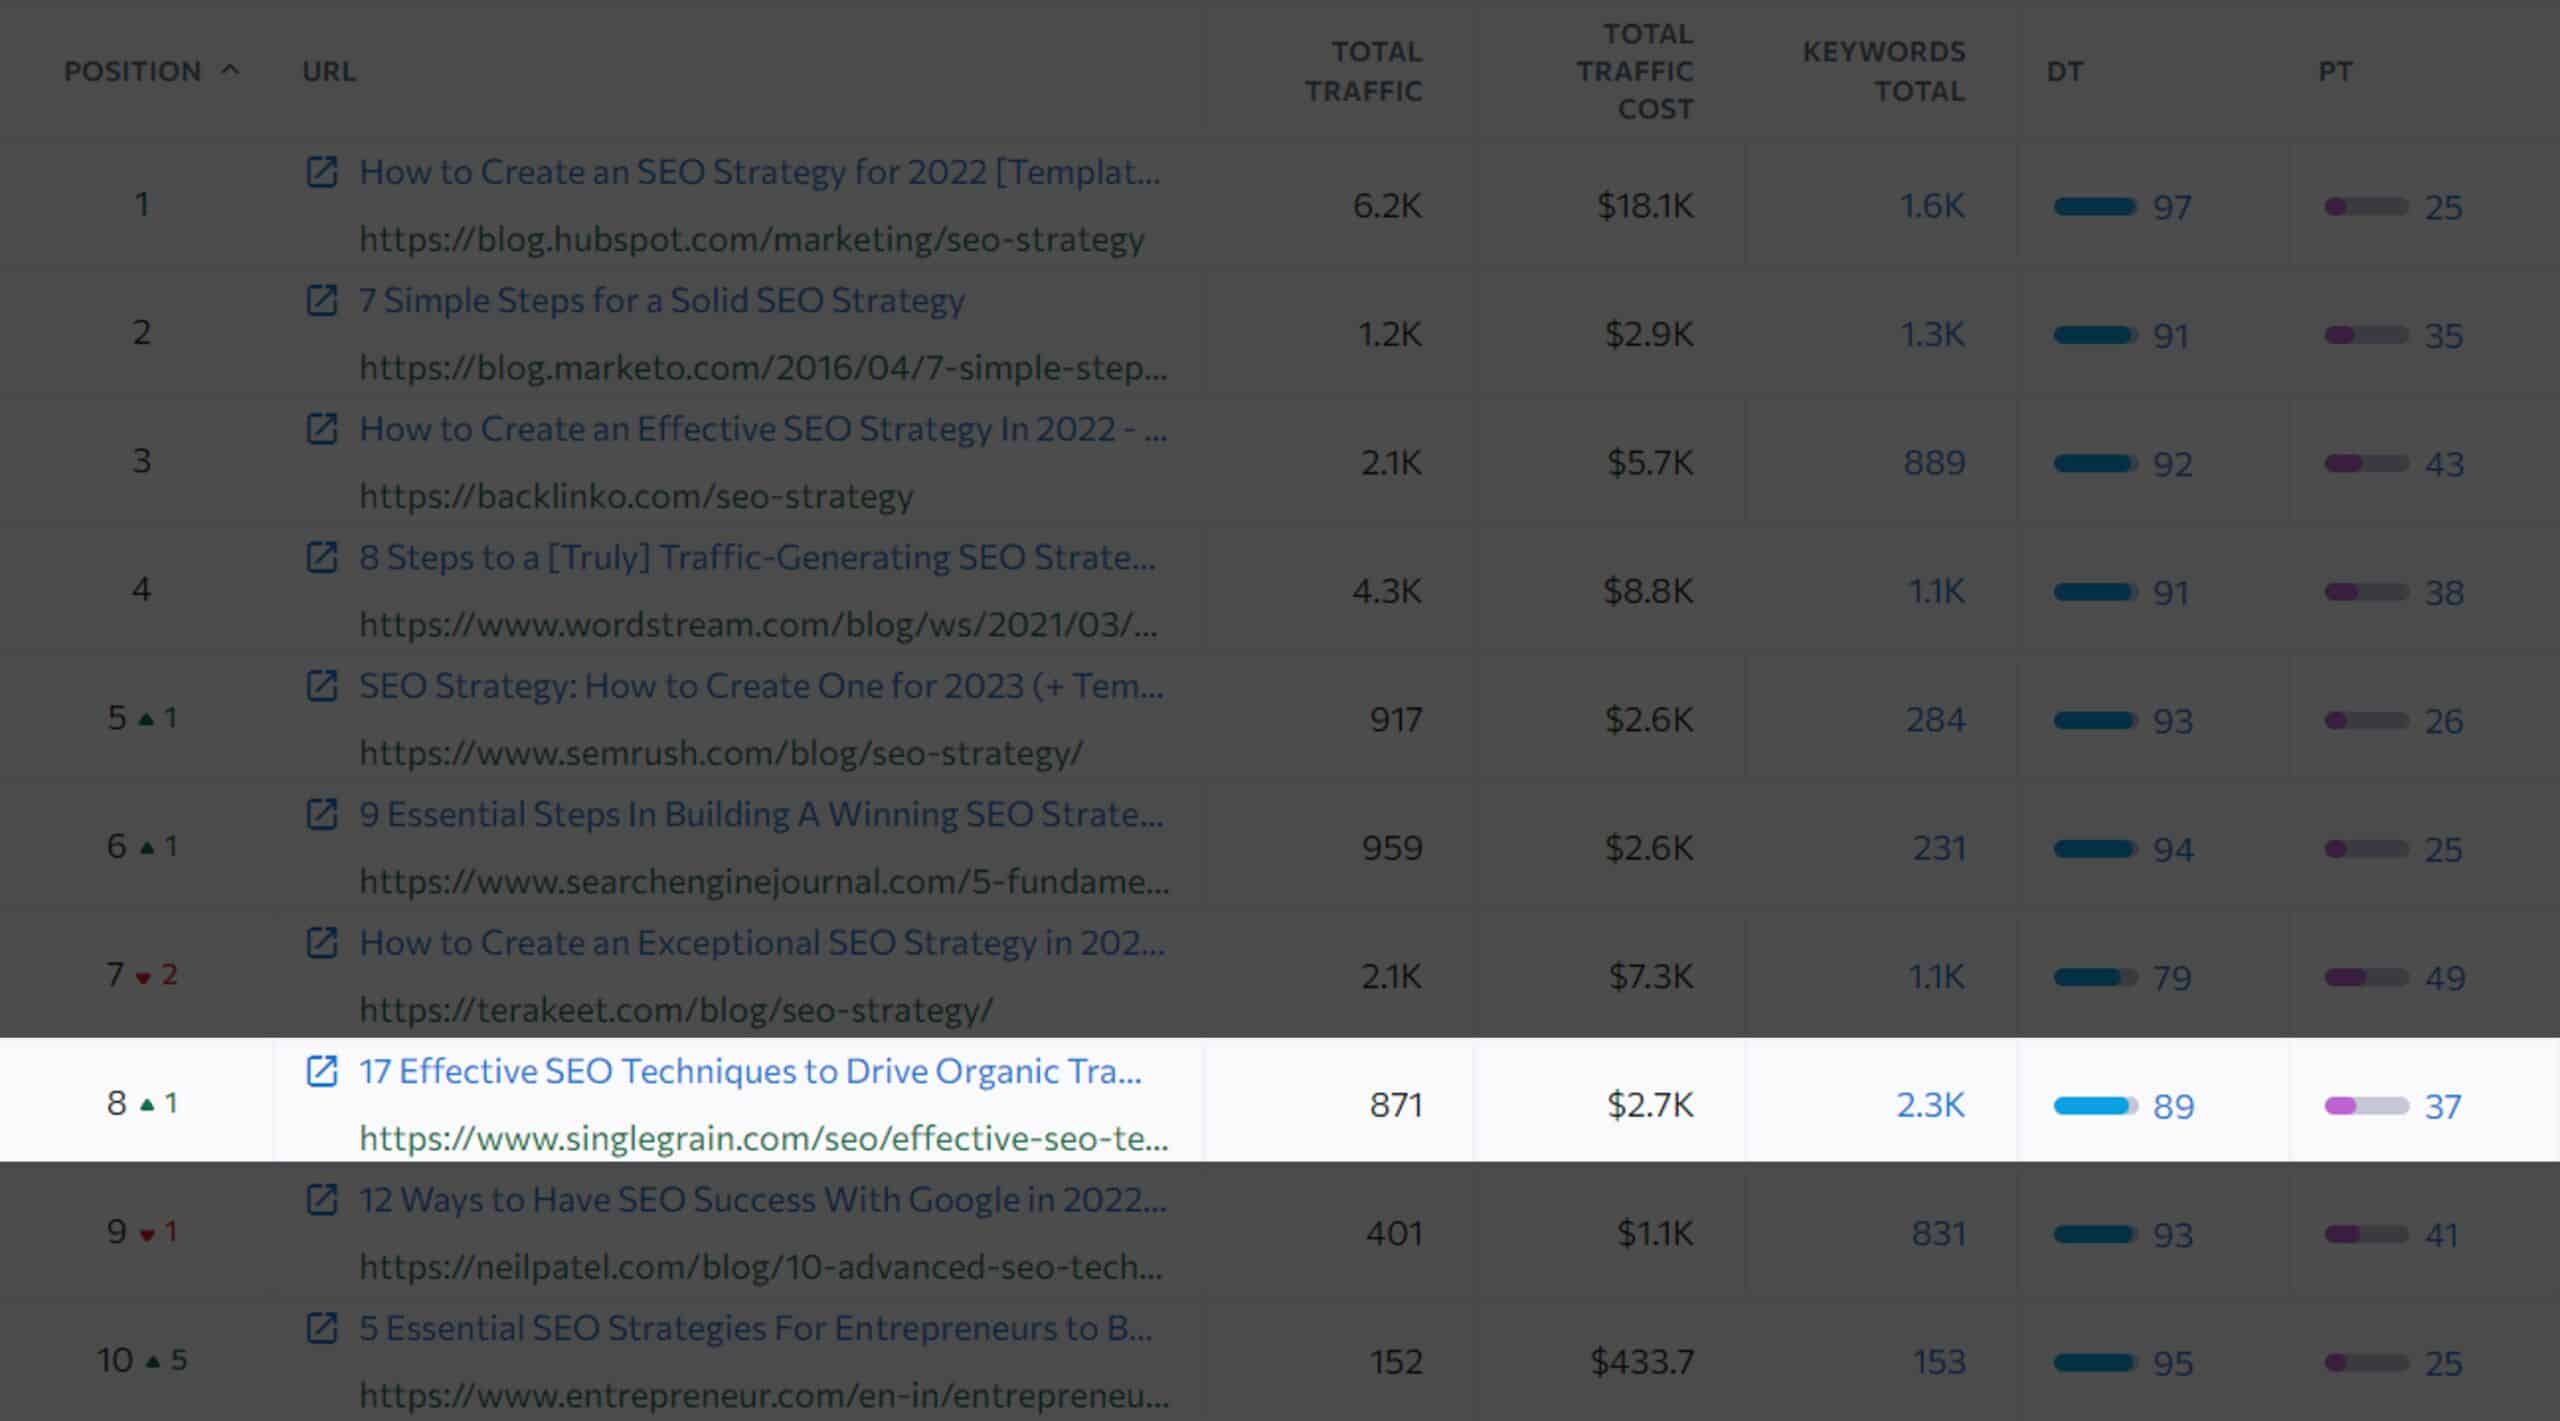
Task: Click the PT 37 purple bar
Action: tap(2366, 1106)
